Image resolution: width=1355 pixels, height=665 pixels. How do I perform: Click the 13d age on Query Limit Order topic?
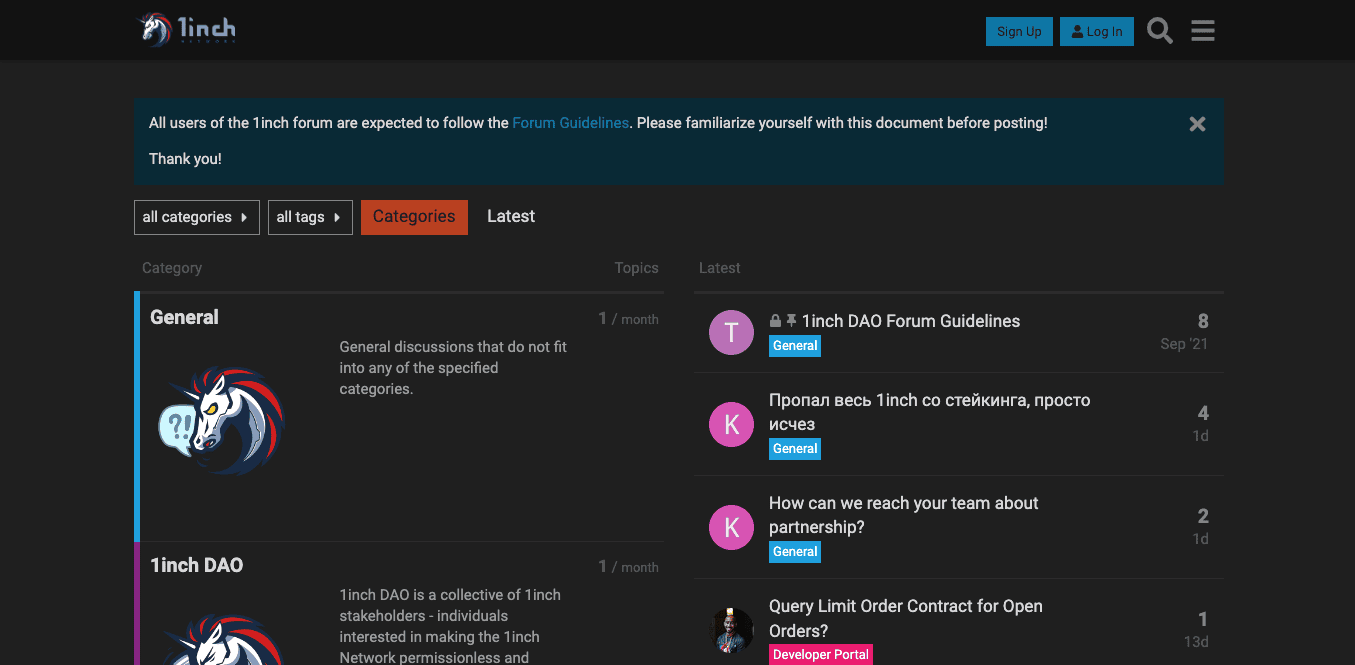1196,642
